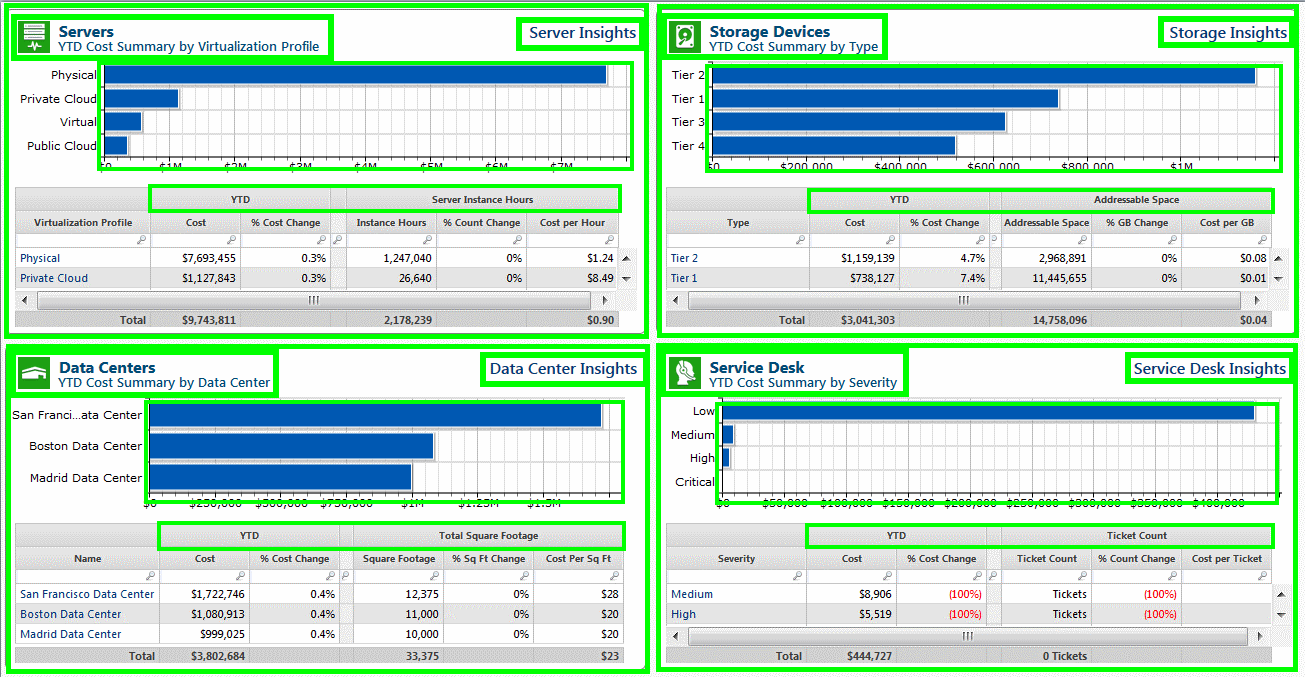Open the Physical row link in Servers table
This screenshot has width=1305, height=677.
click(40, 259)
